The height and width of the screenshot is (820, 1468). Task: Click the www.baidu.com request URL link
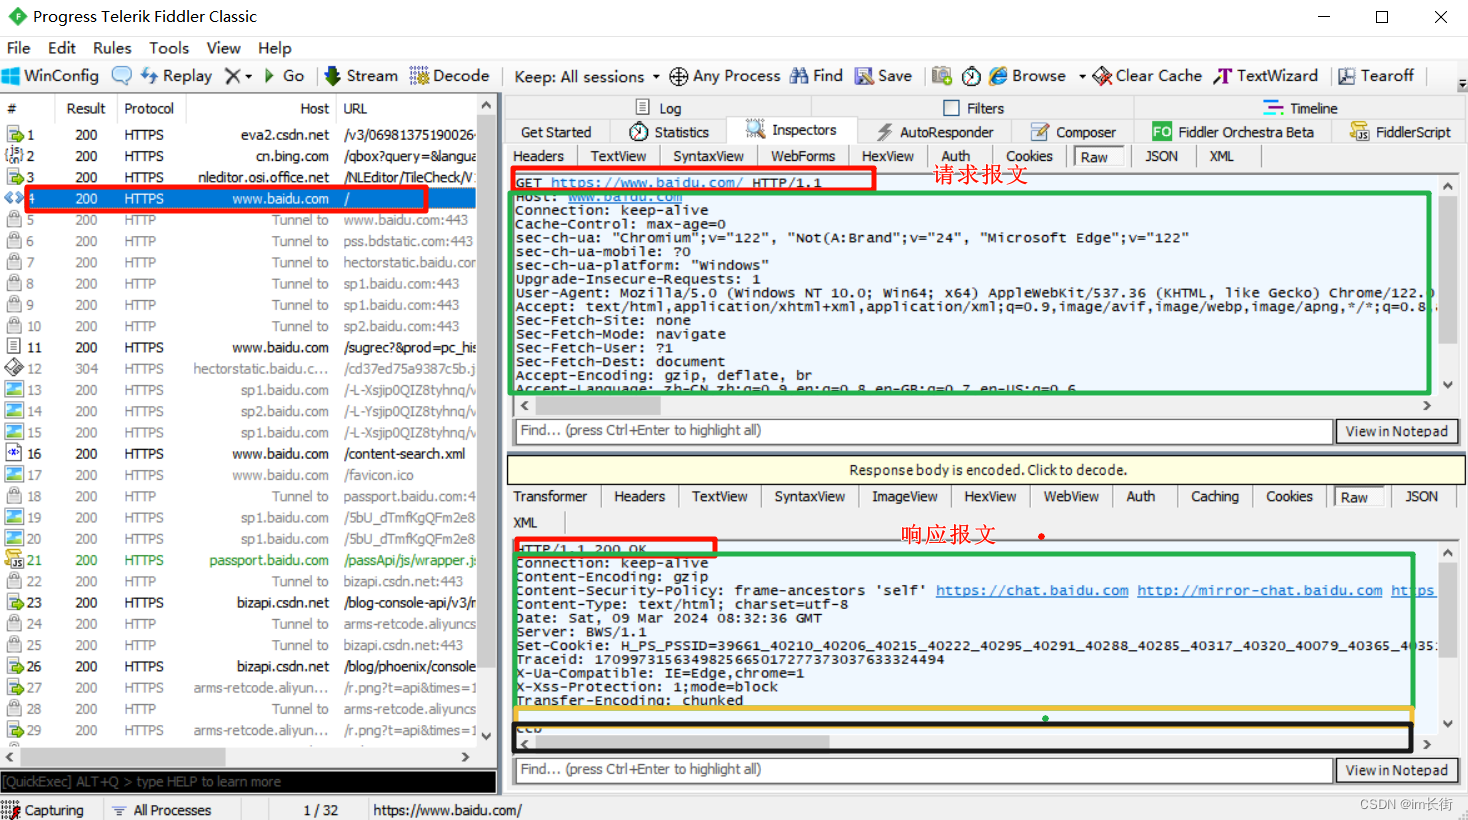click(647, 183)
